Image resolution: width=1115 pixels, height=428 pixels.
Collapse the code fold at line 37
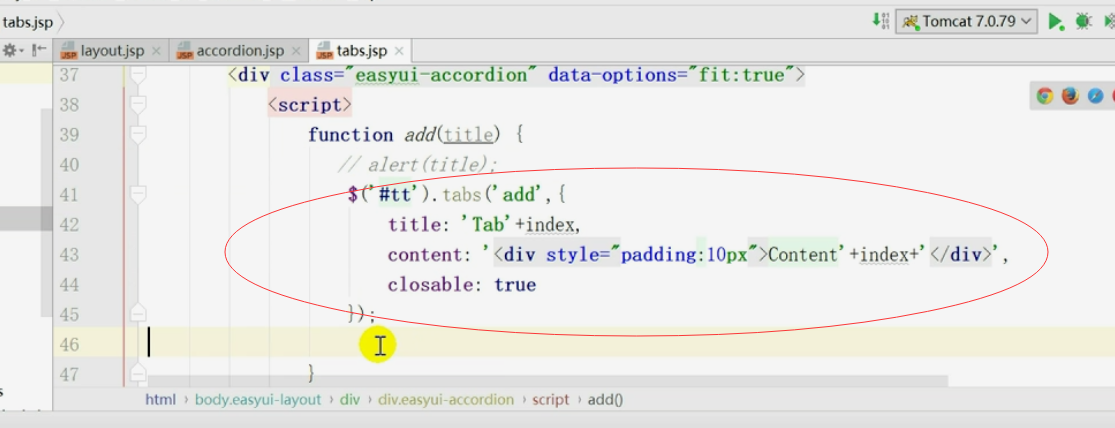(138, 74)
